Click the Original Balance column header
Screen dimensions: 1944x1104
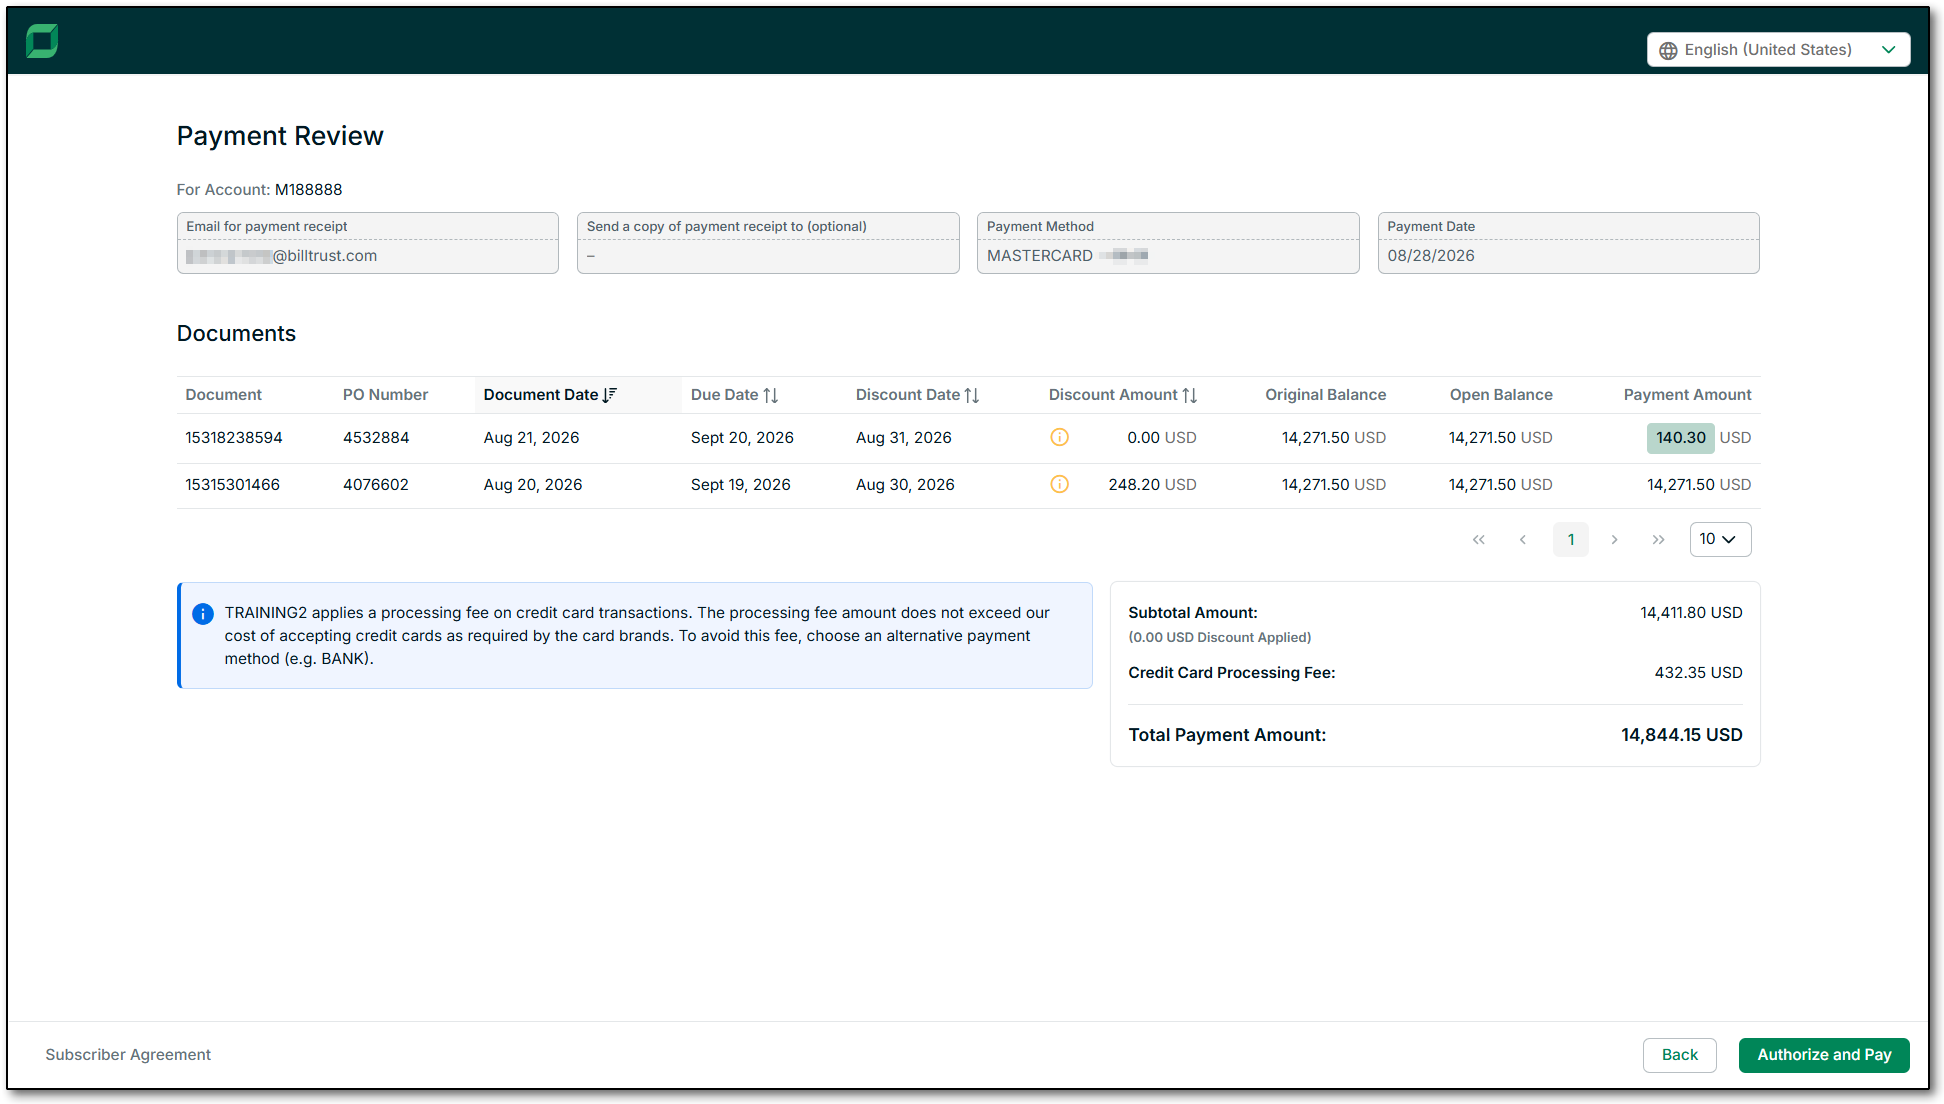coord(1325,395)
